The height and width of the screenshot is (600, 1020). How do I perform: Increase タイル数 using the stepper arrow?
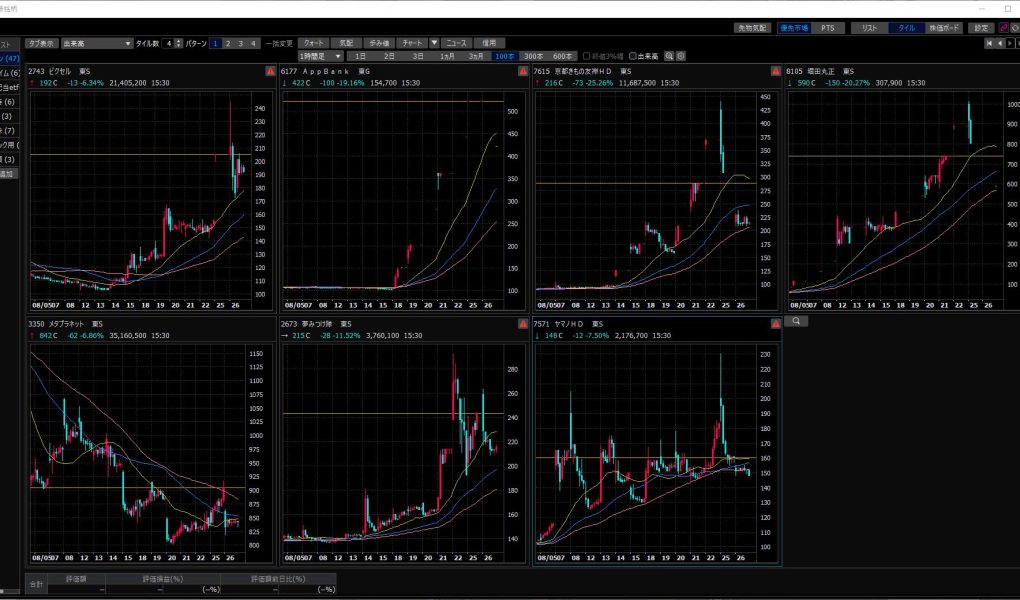pyautogui.click(x=179, y=41)
